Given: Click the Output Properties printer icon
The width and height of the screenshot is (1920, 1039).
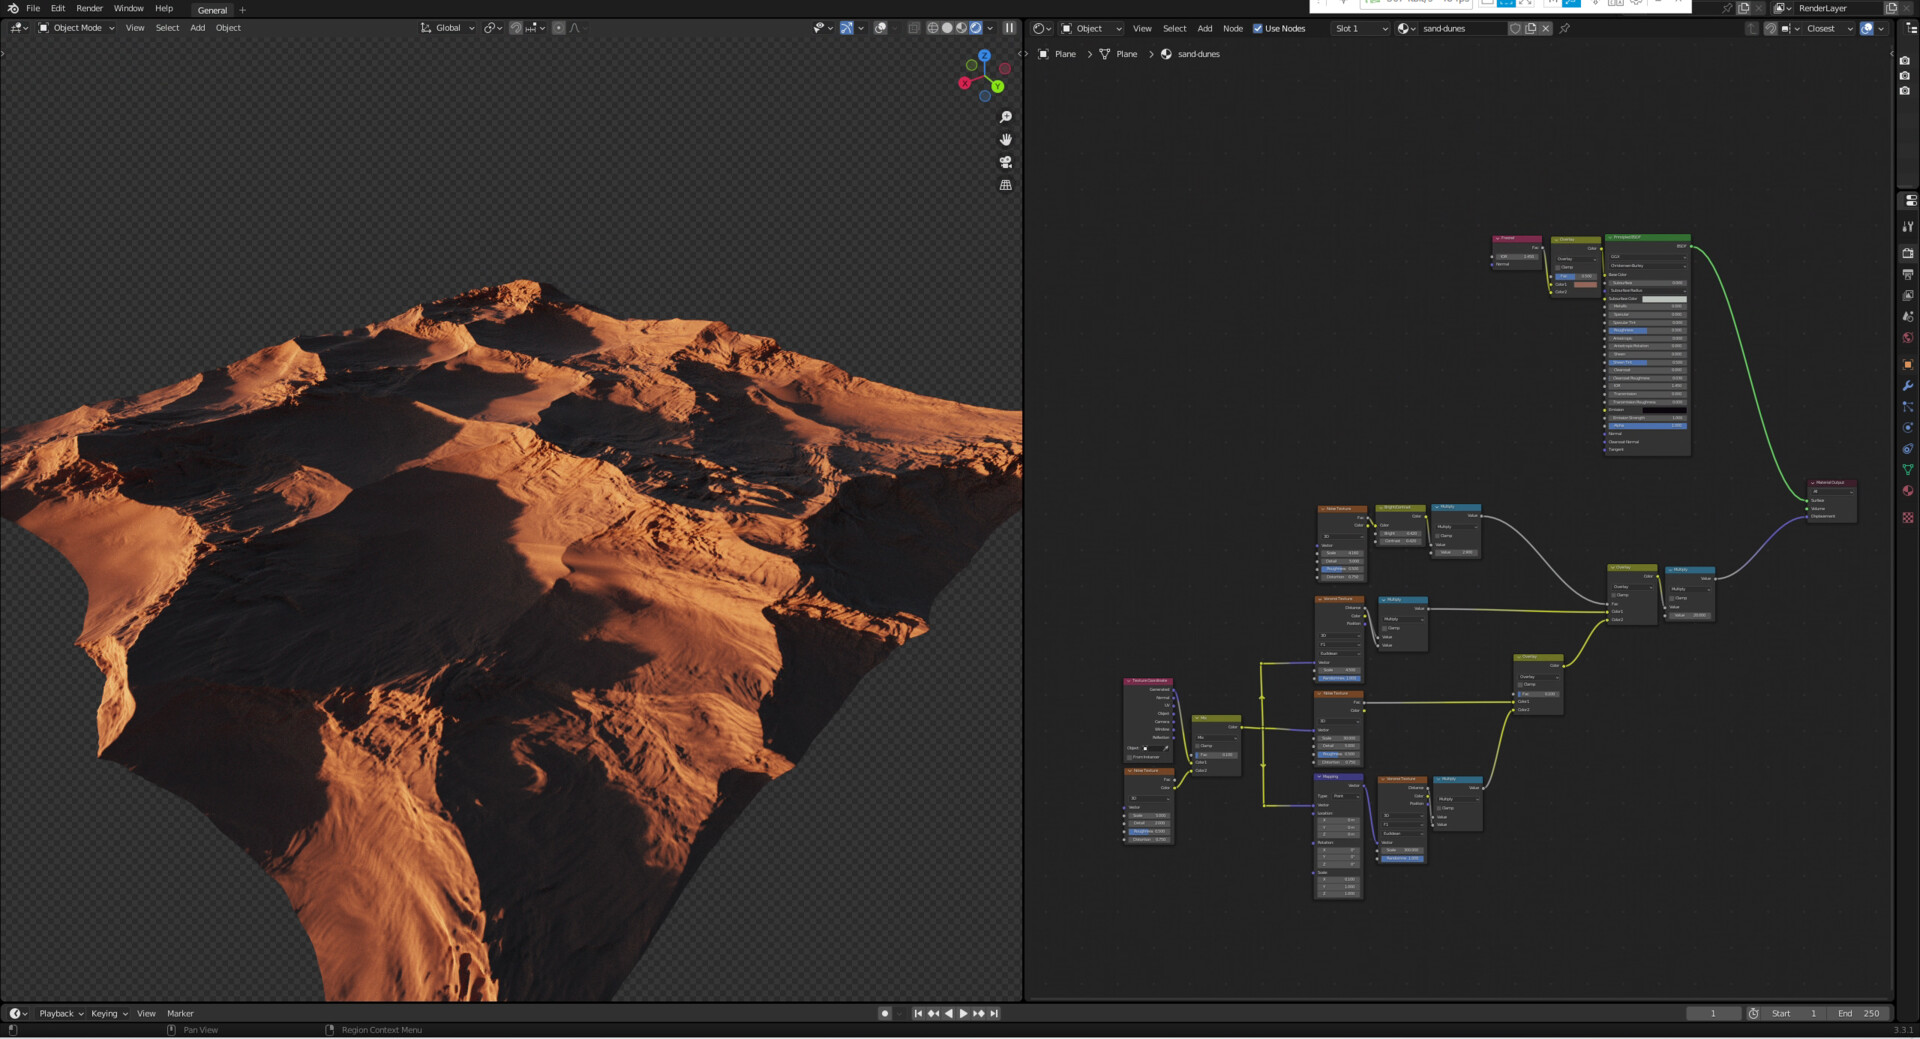Looking at the screenshot, I should coord(1908,274).
